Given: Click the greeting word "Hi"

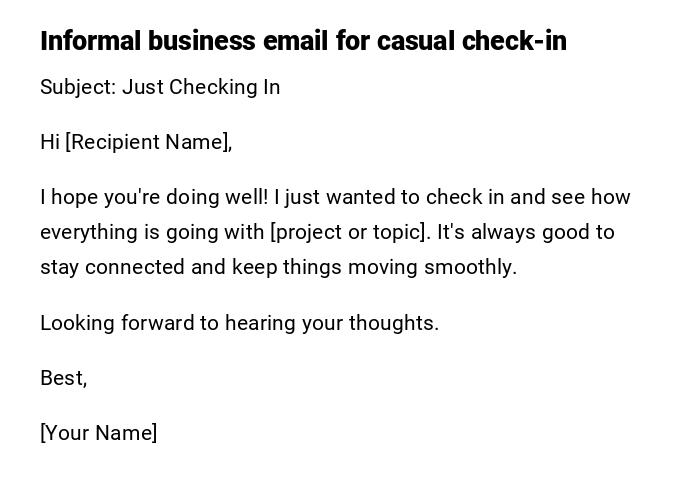Looking at the screenshot, I should click(x=50, y=142).
